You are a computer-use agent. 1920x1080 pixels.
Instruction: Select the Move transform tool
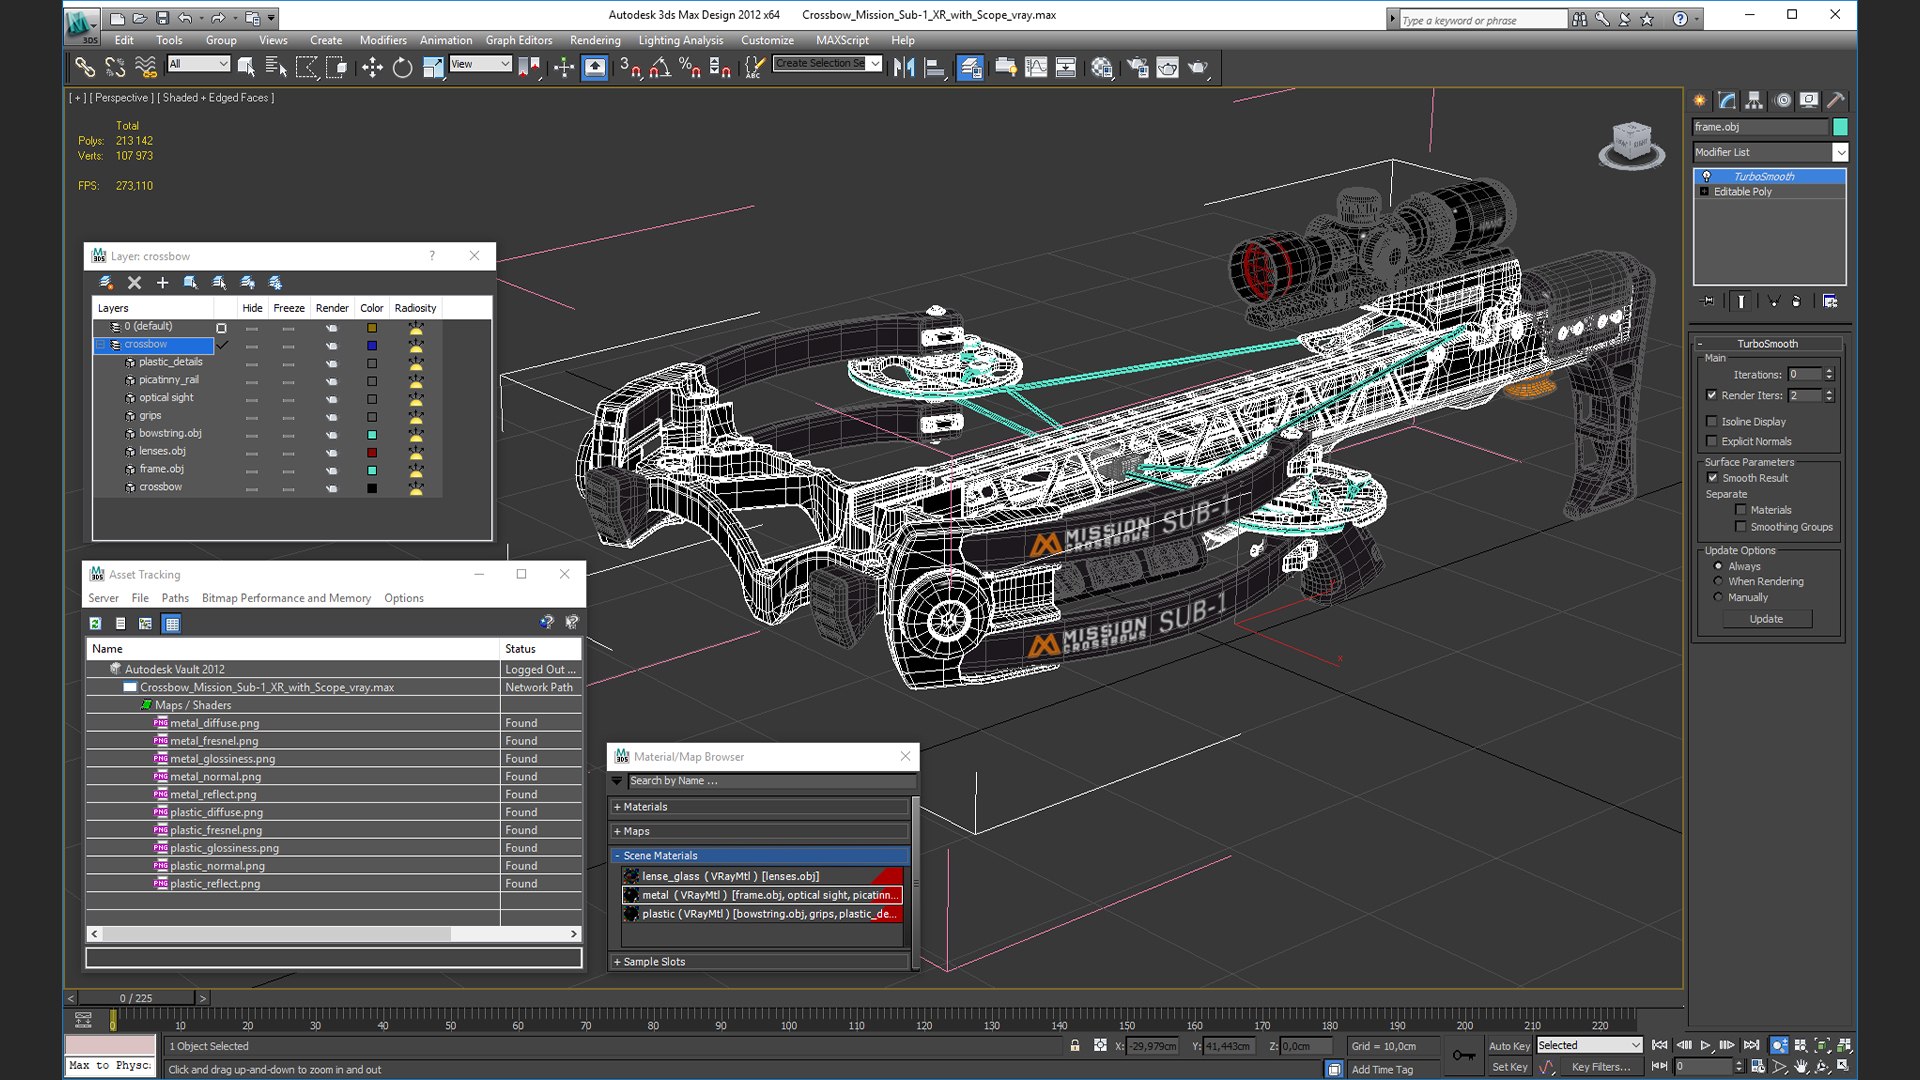372,67
